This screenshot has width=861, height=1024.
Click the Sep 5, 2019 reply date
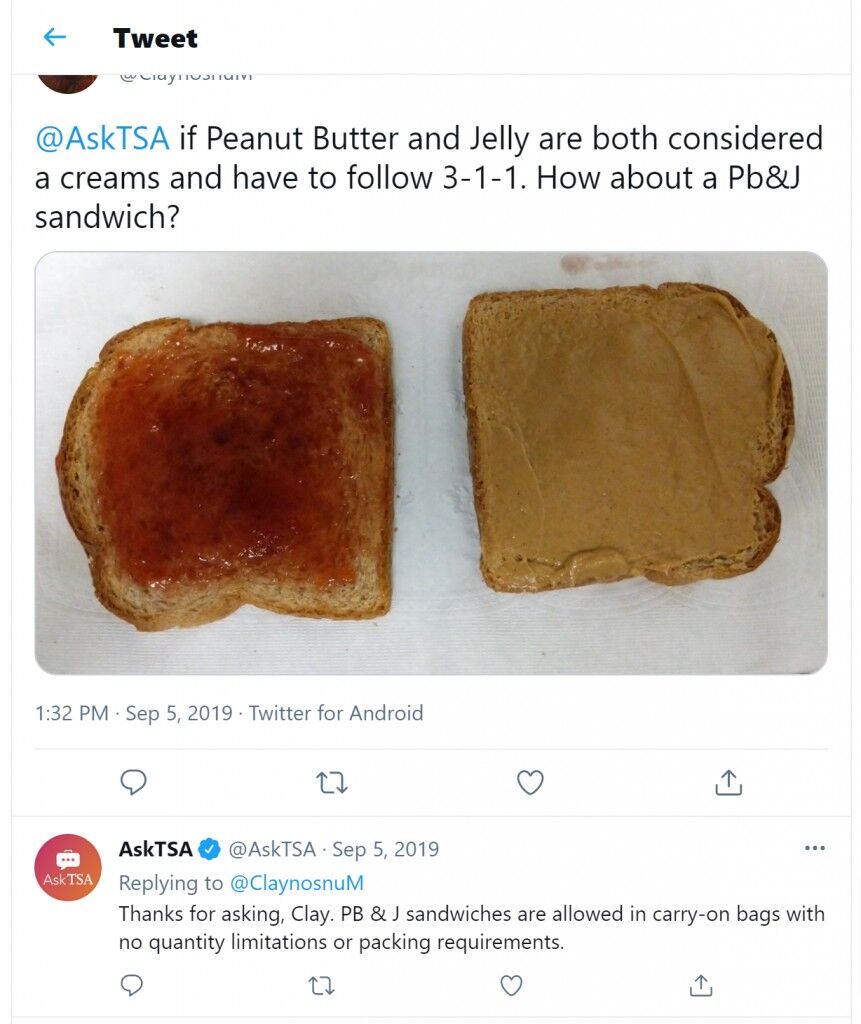click(x=385, y=849)
